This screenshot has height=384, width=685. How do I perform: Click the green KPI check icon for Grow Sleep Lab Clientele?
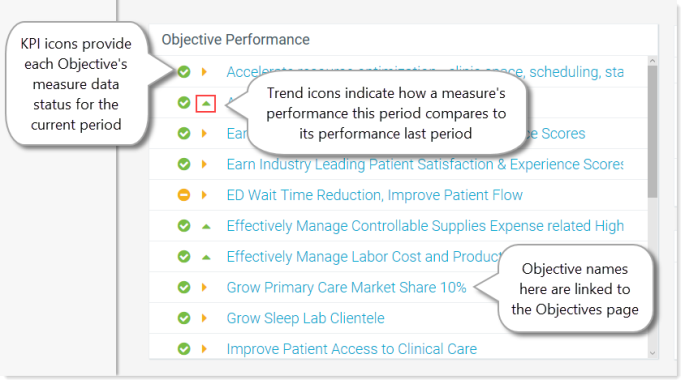click(184, 318)
